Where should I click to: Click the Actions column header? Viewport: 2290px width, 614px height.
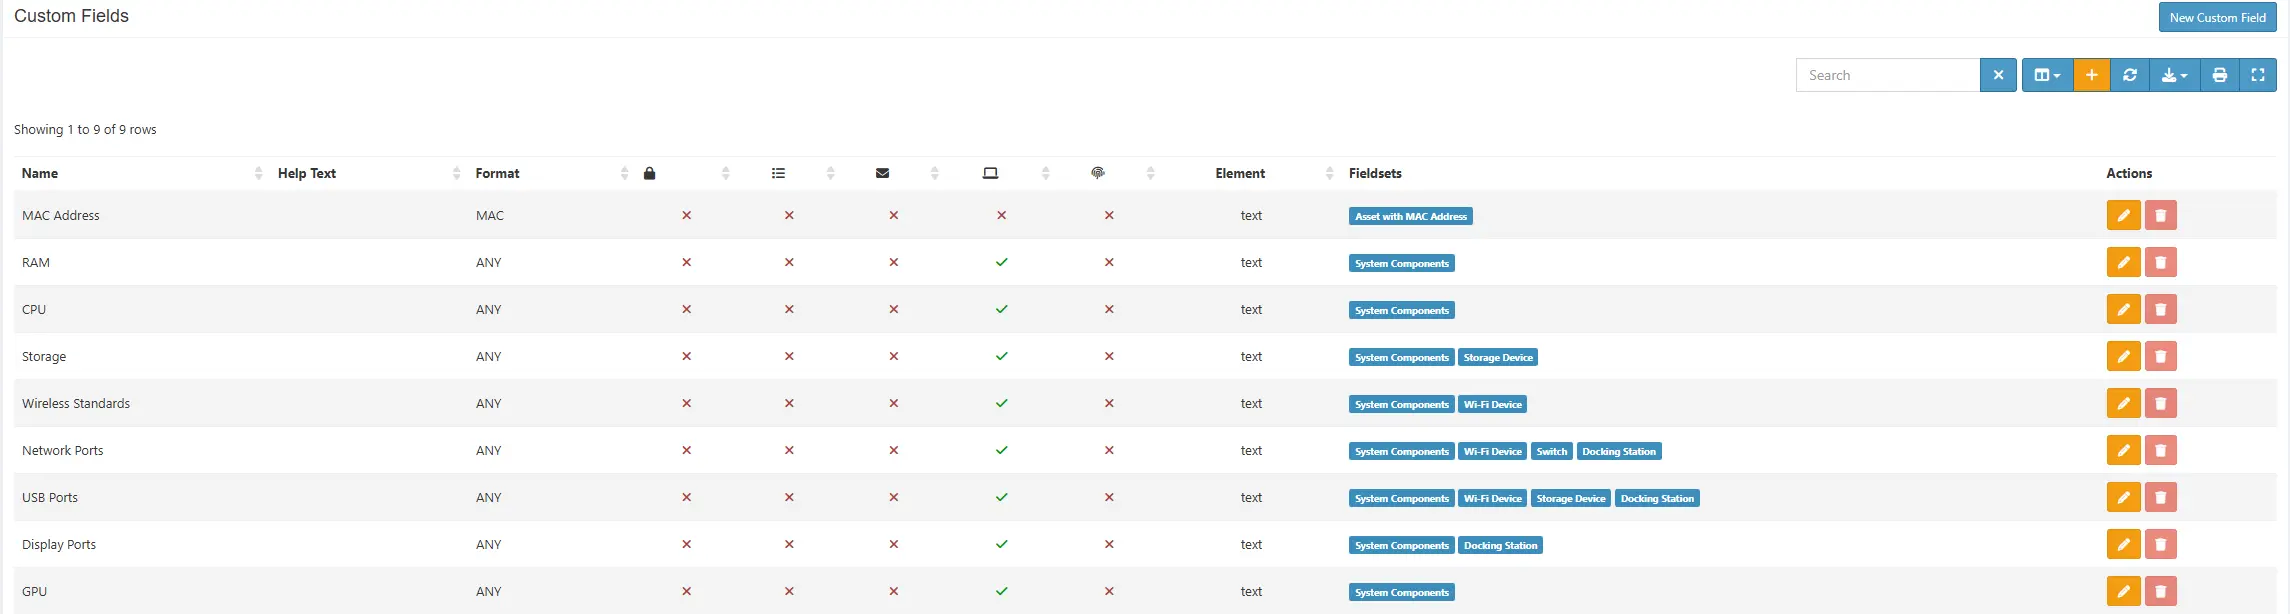2129,173
